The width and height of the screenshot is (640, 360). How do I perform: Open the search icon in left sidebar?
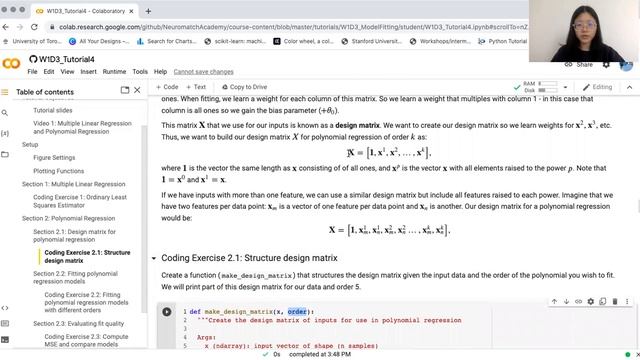[5, 113]
